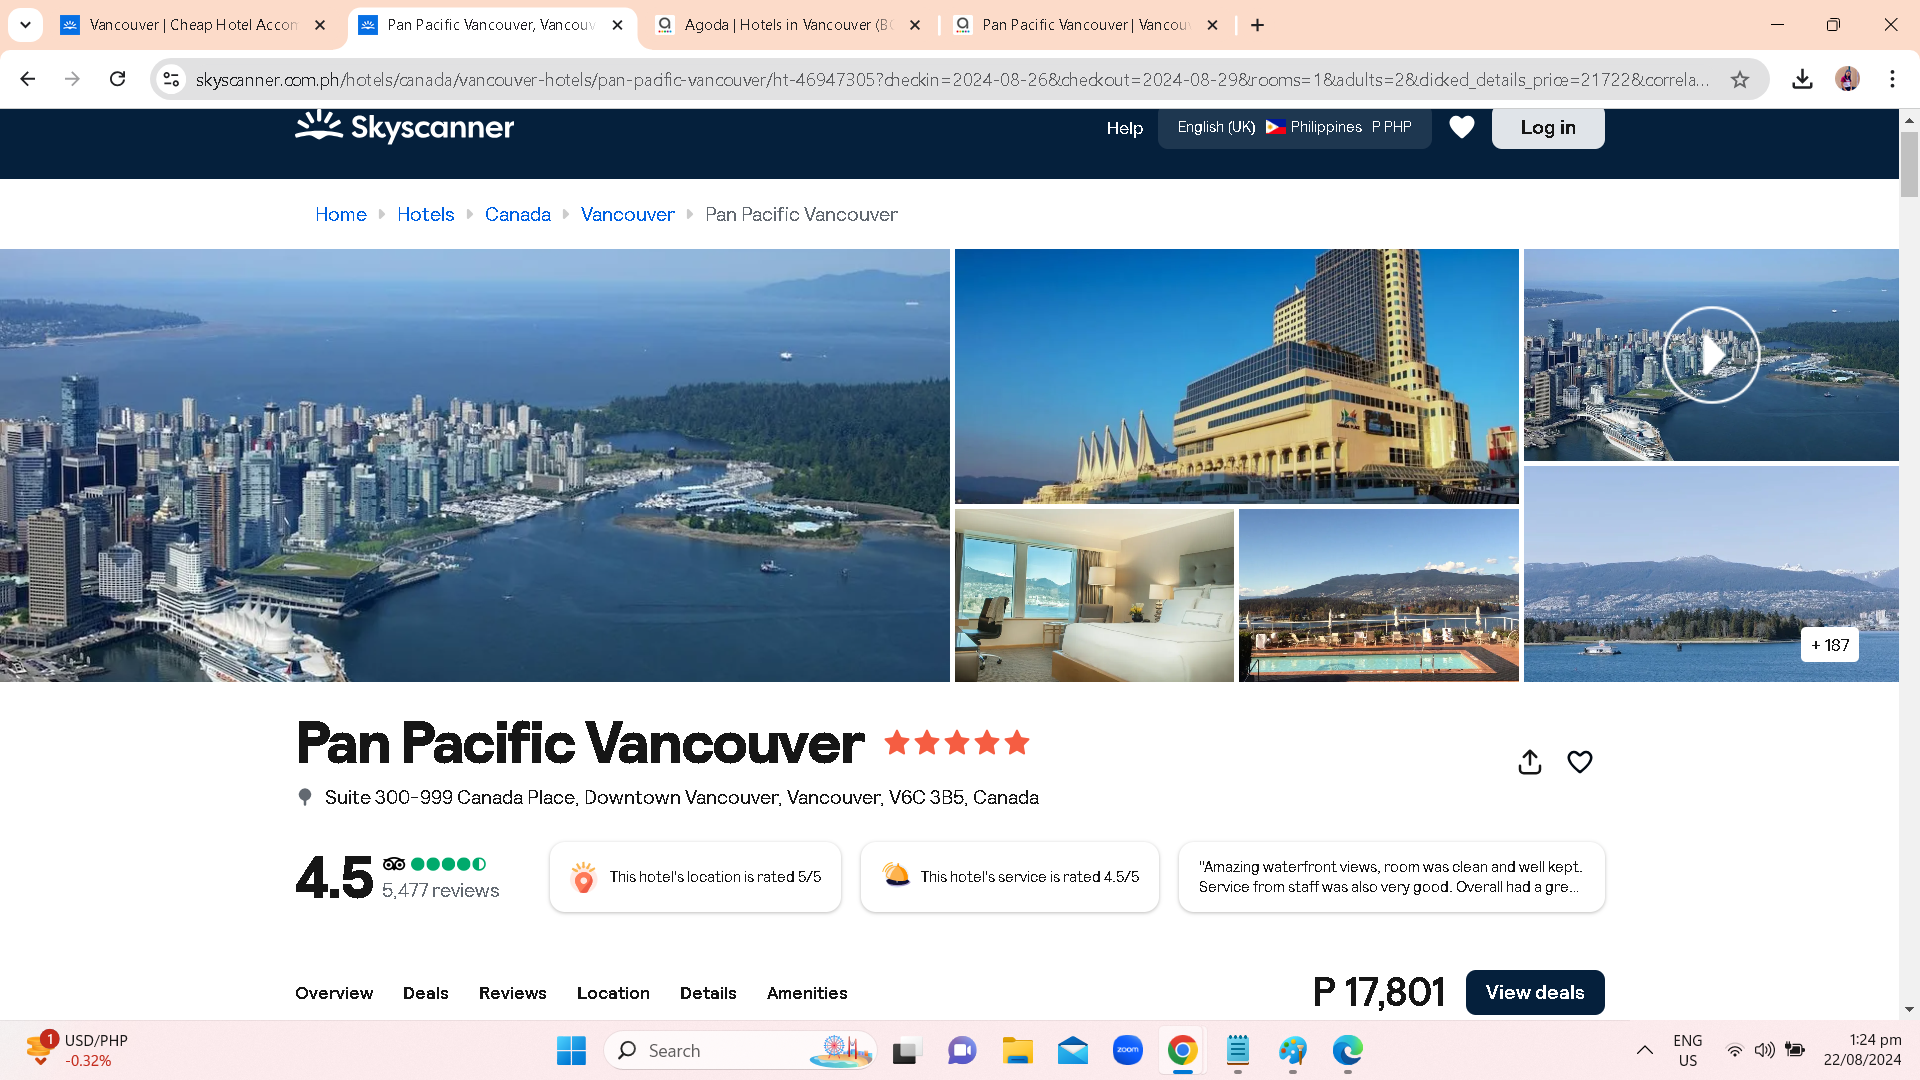Screen dimensions: 1920x1080
Task: Open Zoom from the taskbar
Action: [x=1127, y=1050]
